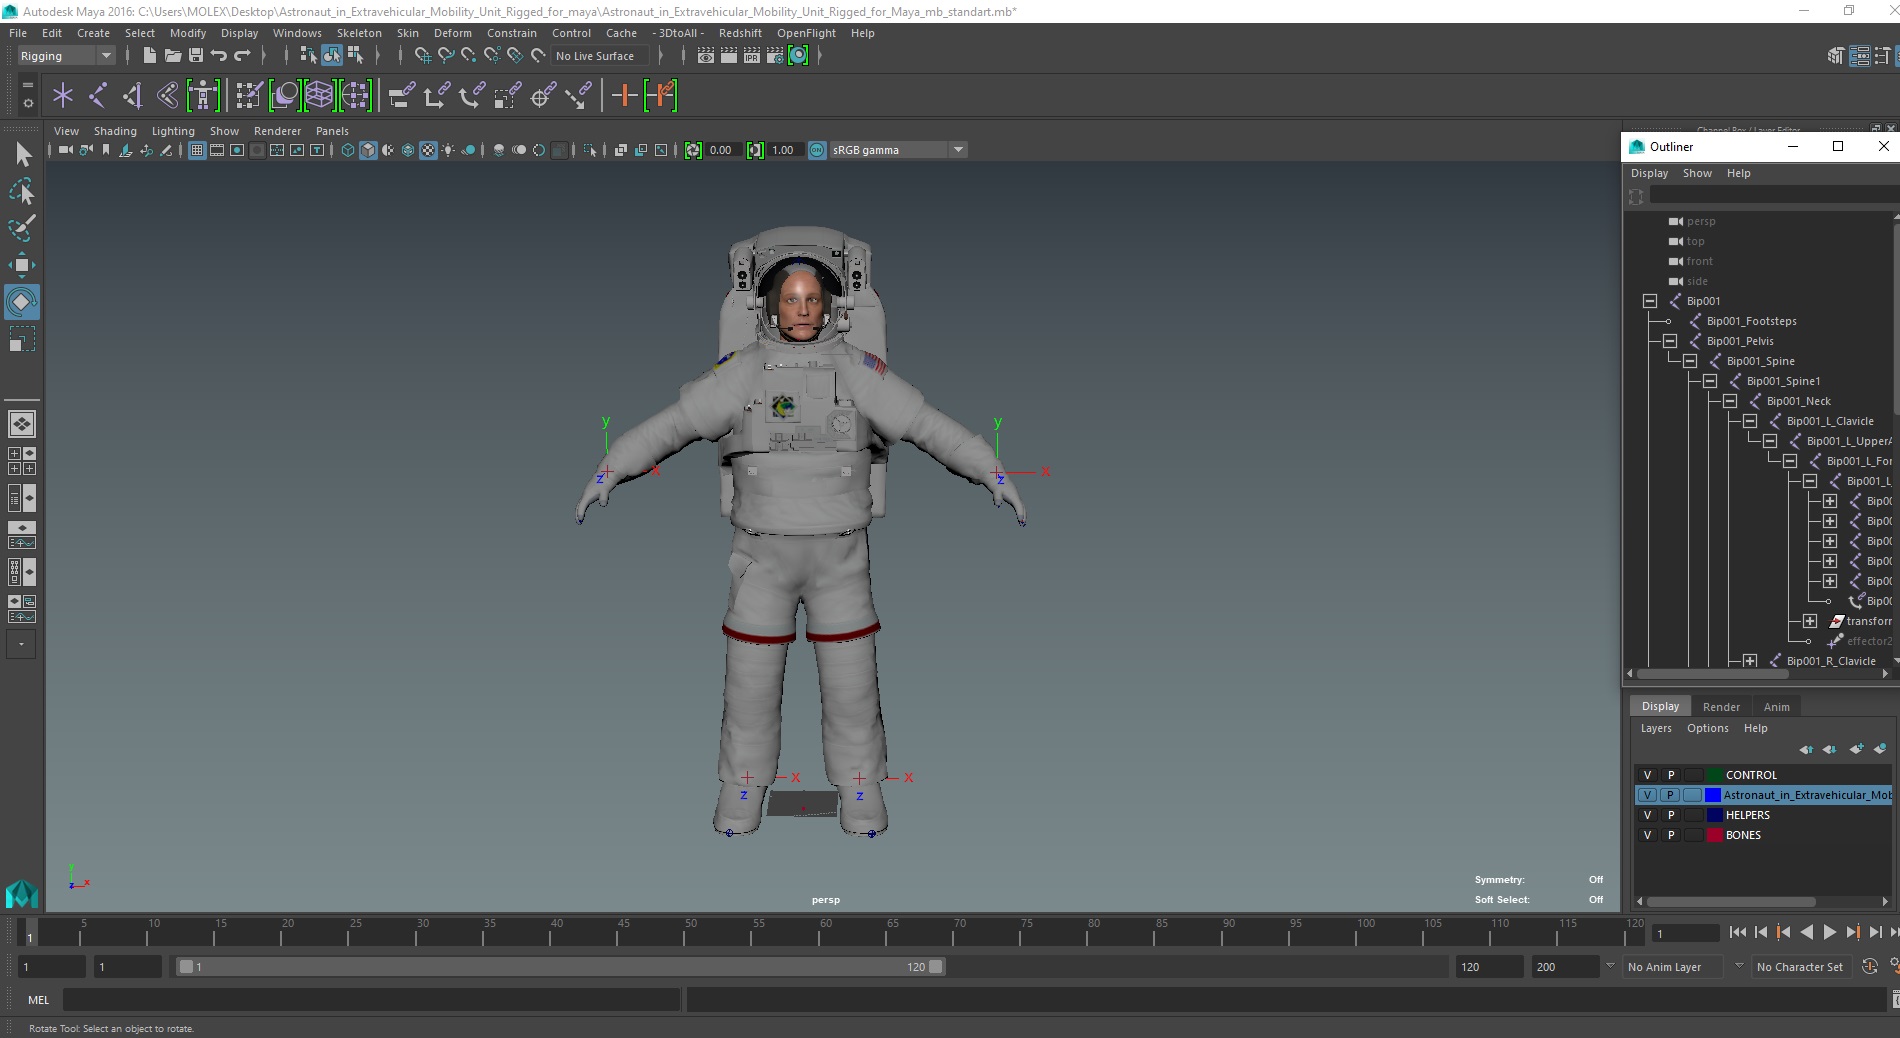This screenshot has width=1900, height=1038.
Task: Select the arrow Select tool
Action: (x=22, y=153)
